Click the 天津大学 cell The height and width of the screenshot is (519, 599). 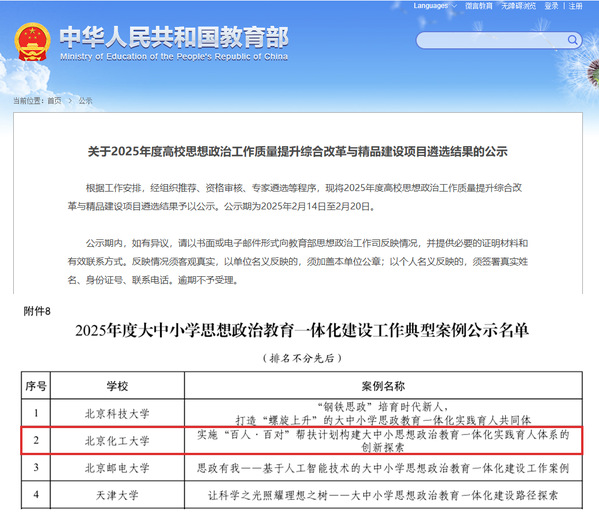coord(117,495)
